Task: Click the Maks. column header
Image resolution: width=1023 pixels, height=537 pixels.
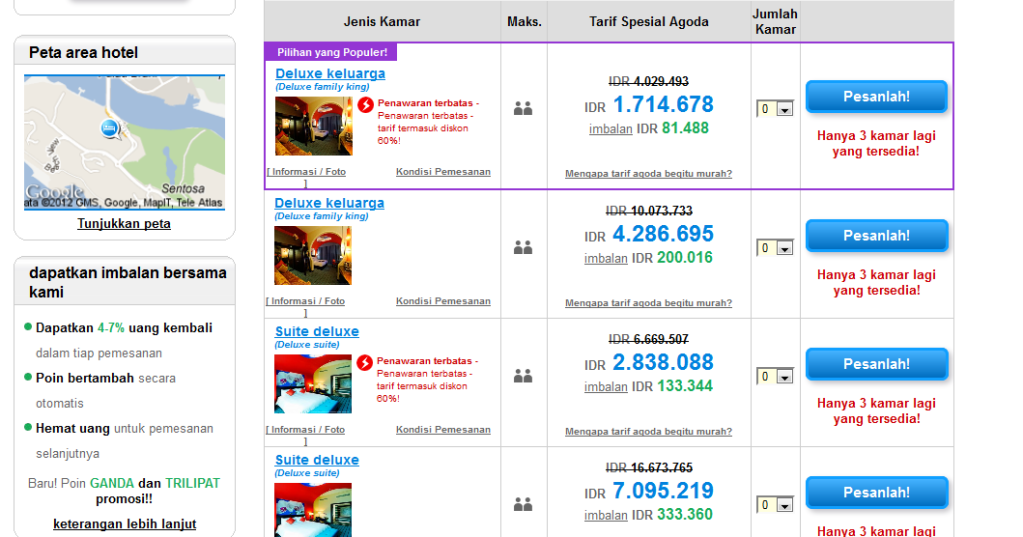Action: tap(524, 22)
